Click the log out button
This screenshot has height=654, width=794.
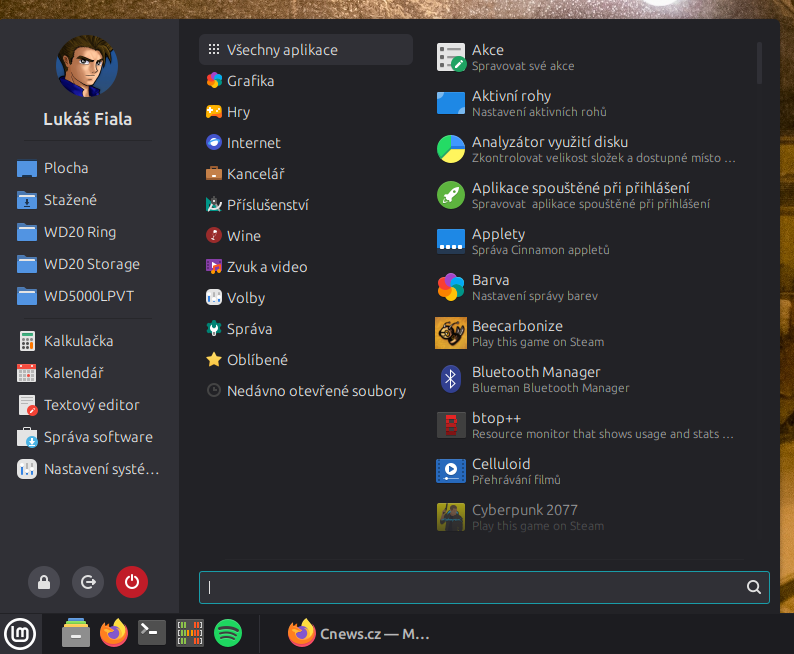coord(88,582)
